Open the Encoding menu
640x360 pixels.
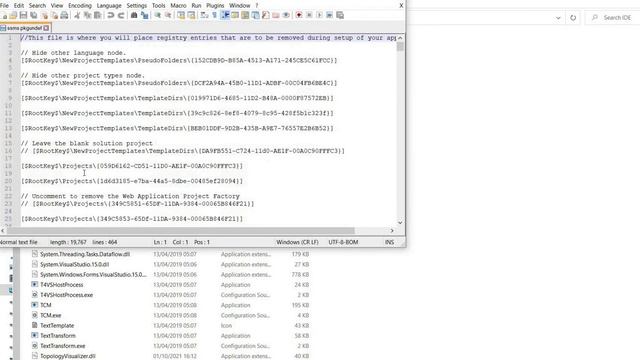(x=80, y=5)
